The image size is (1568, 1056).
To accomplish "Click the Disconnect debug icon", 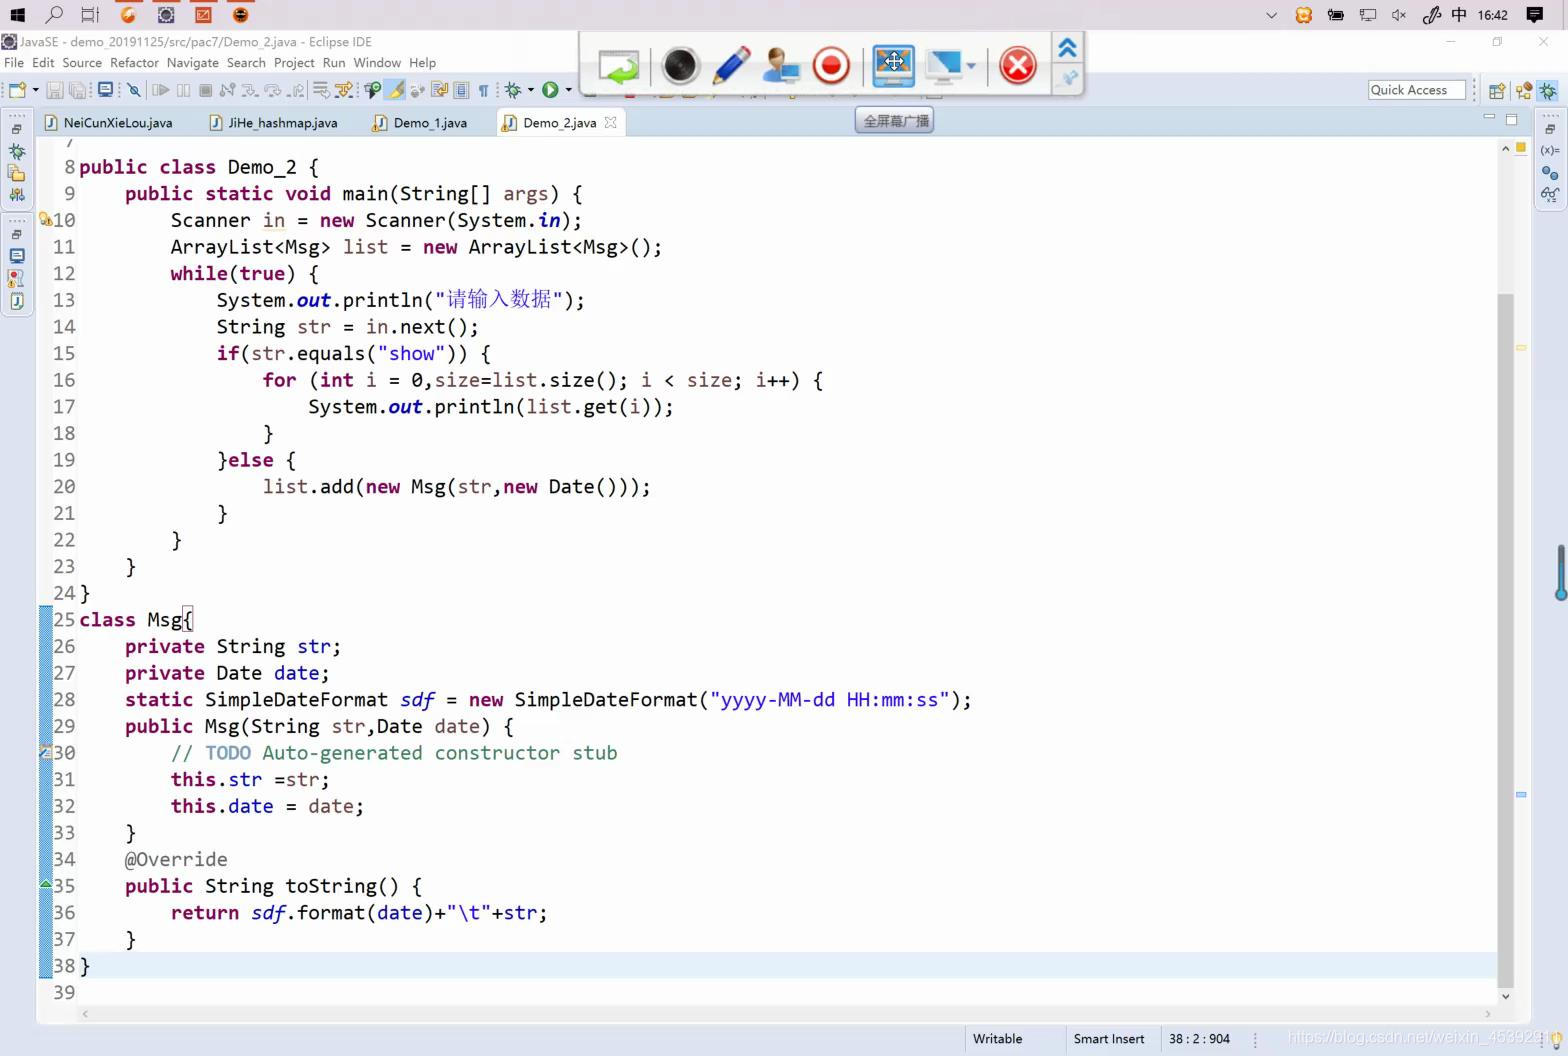I will 227,90.
